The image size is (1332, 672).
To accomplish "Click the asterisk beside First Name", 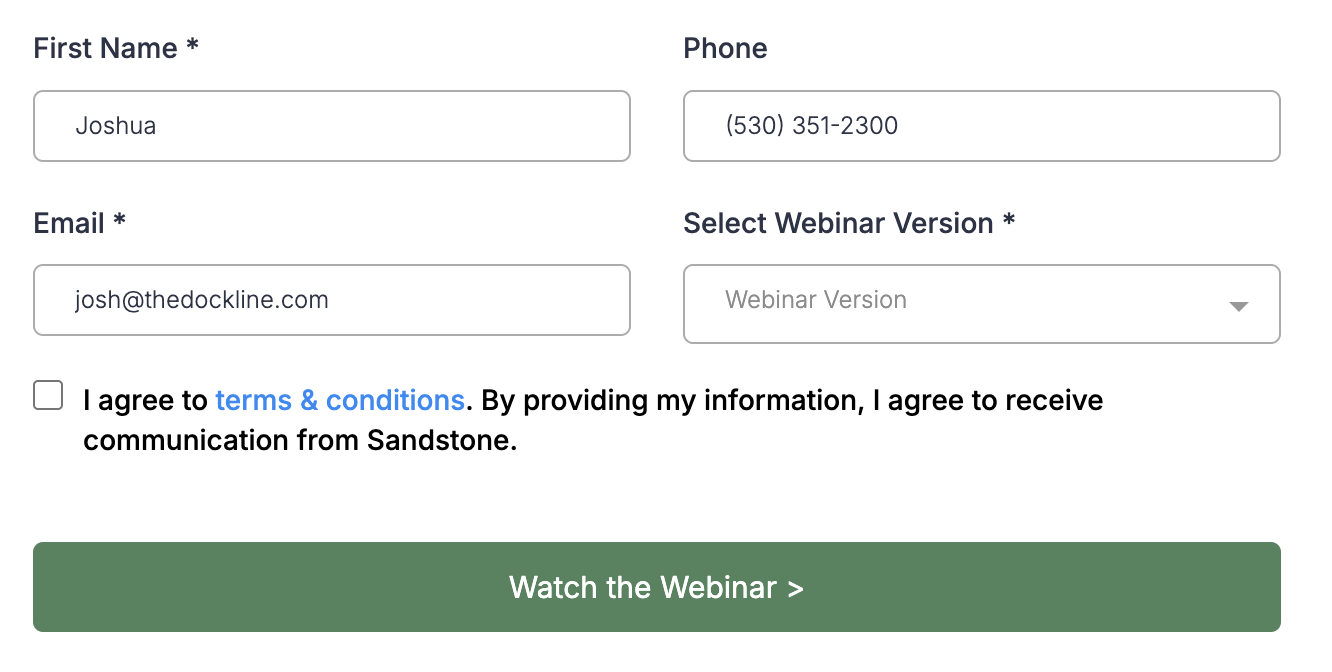I will (192, 46).
